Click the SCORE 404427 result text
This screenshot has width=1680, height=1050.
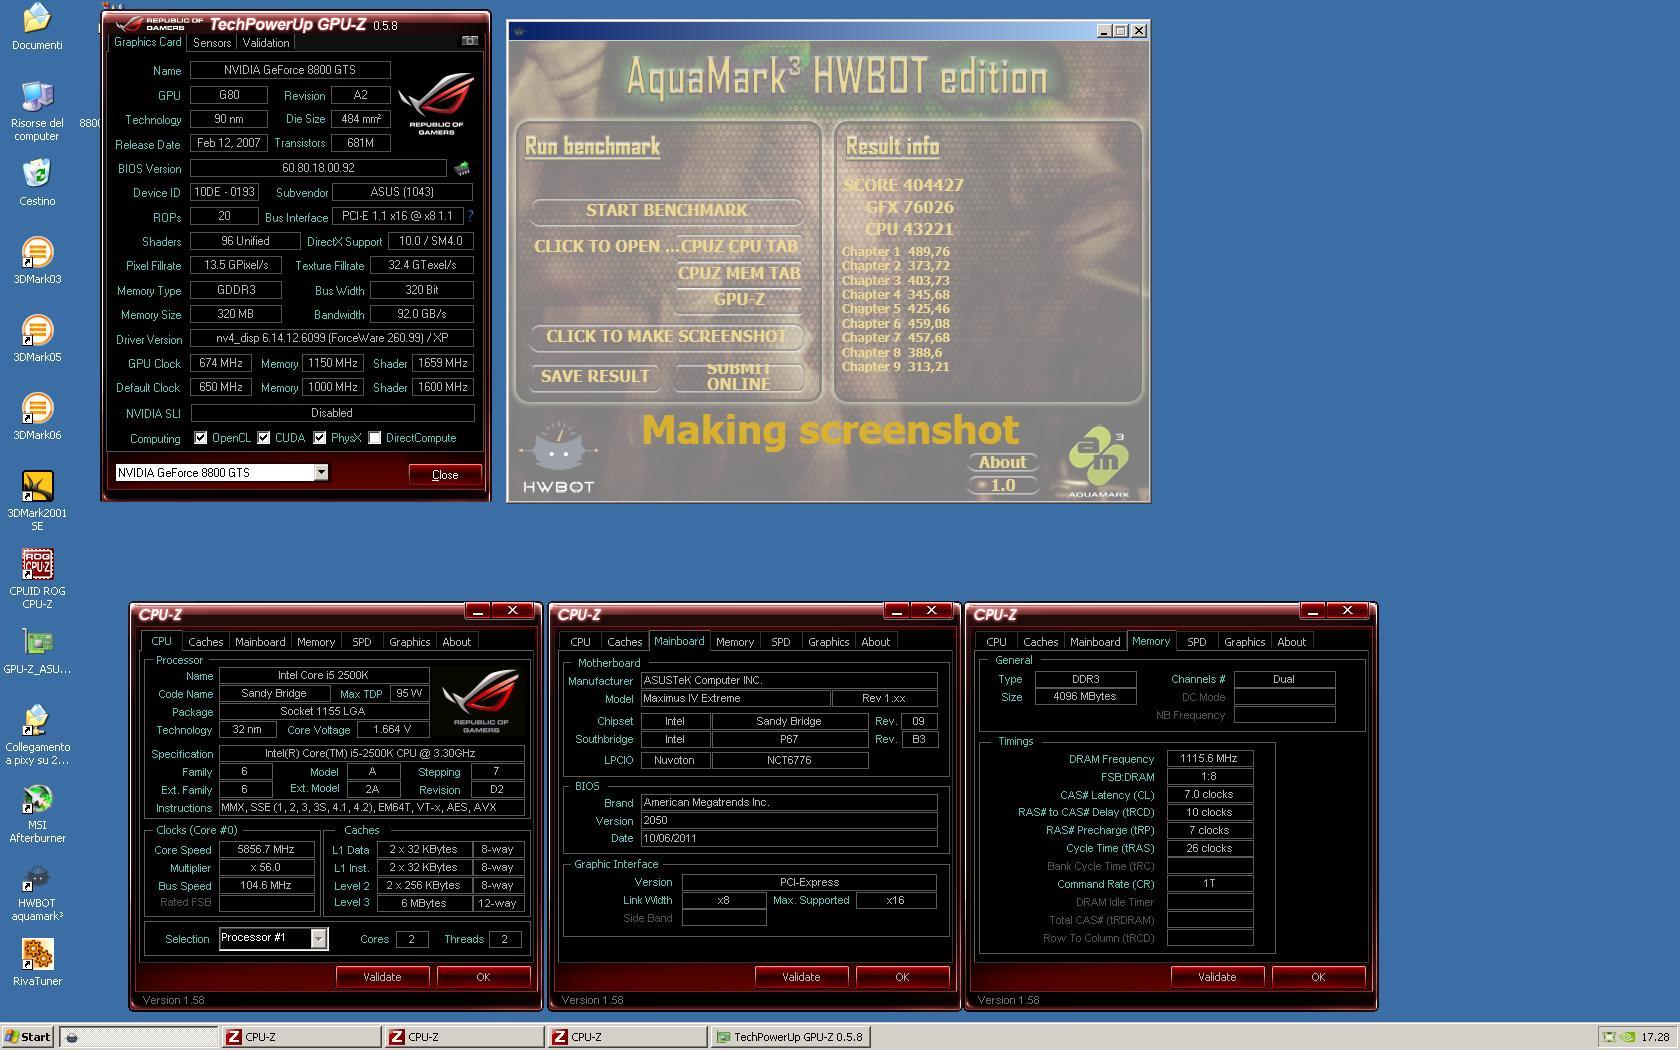pos(904,185)
